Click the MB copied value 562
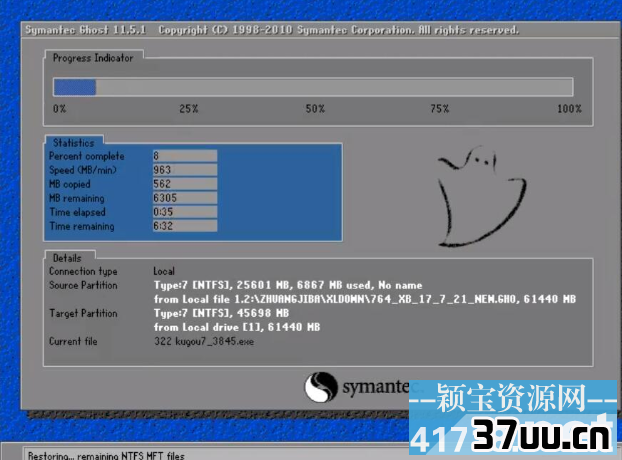622x460 pixels. [x=185, y=184]
